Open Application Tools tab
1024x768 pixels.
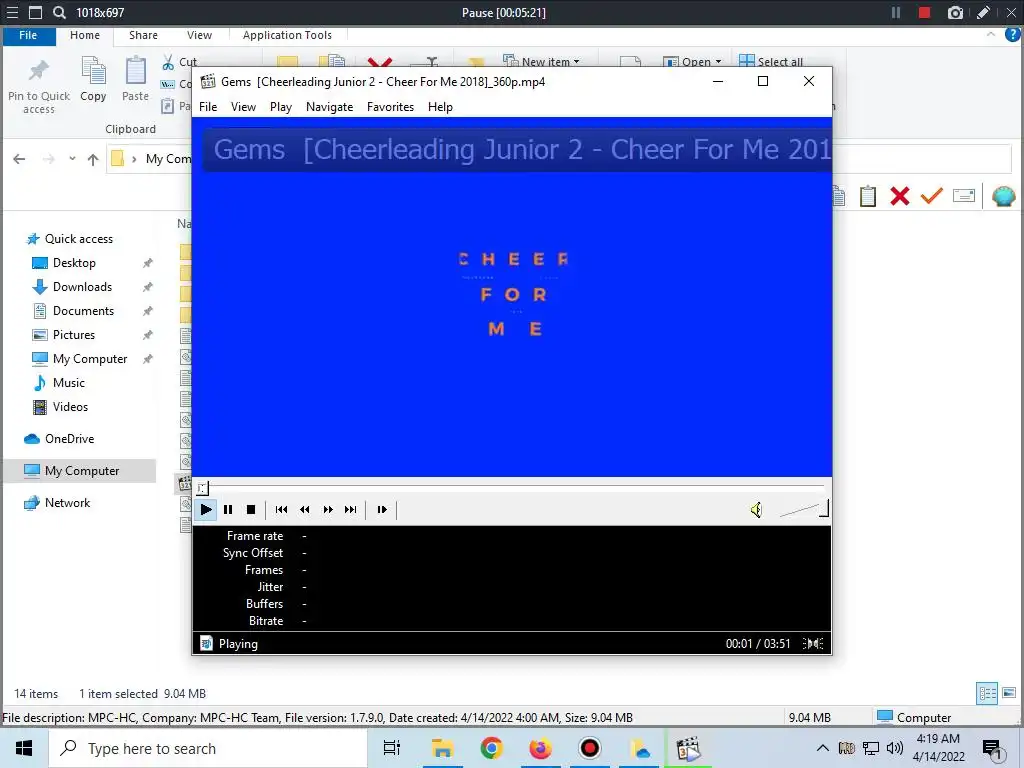point(287,35)
